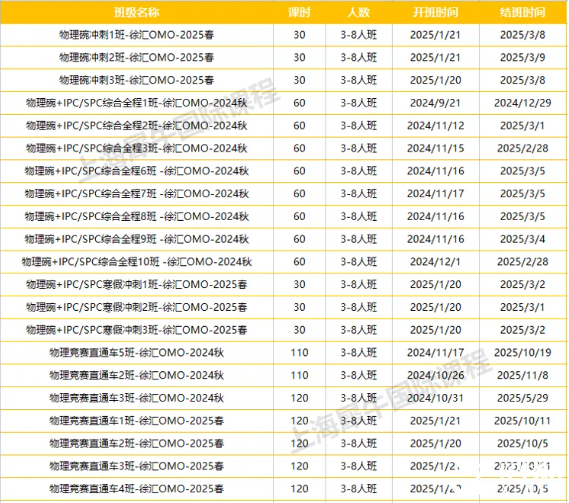Select the 班级名称 column header

136,12
